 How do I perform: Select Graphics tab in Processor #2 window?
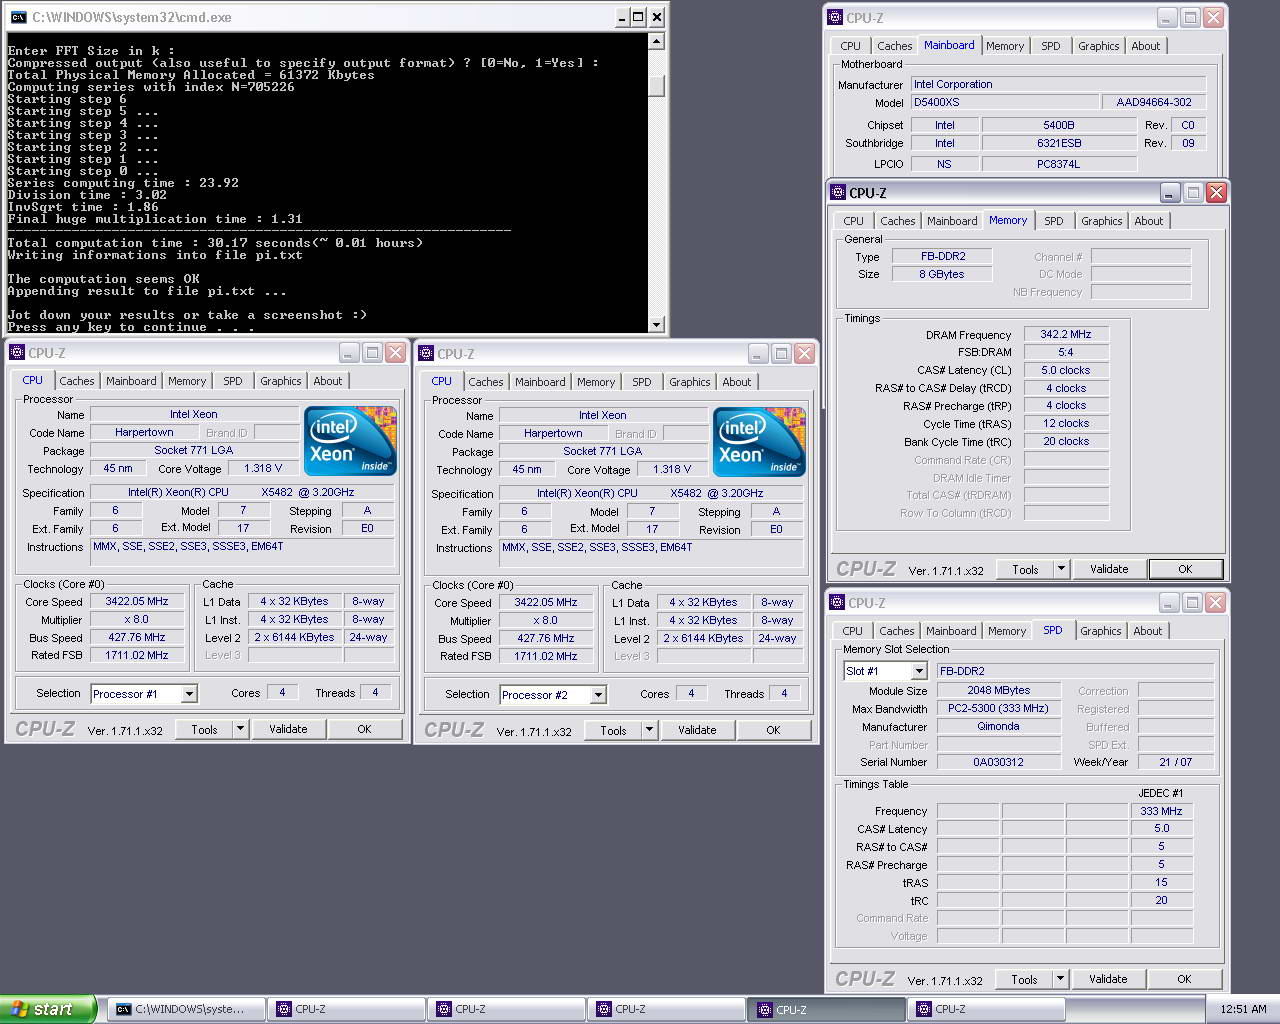click(x=690, y=382)
